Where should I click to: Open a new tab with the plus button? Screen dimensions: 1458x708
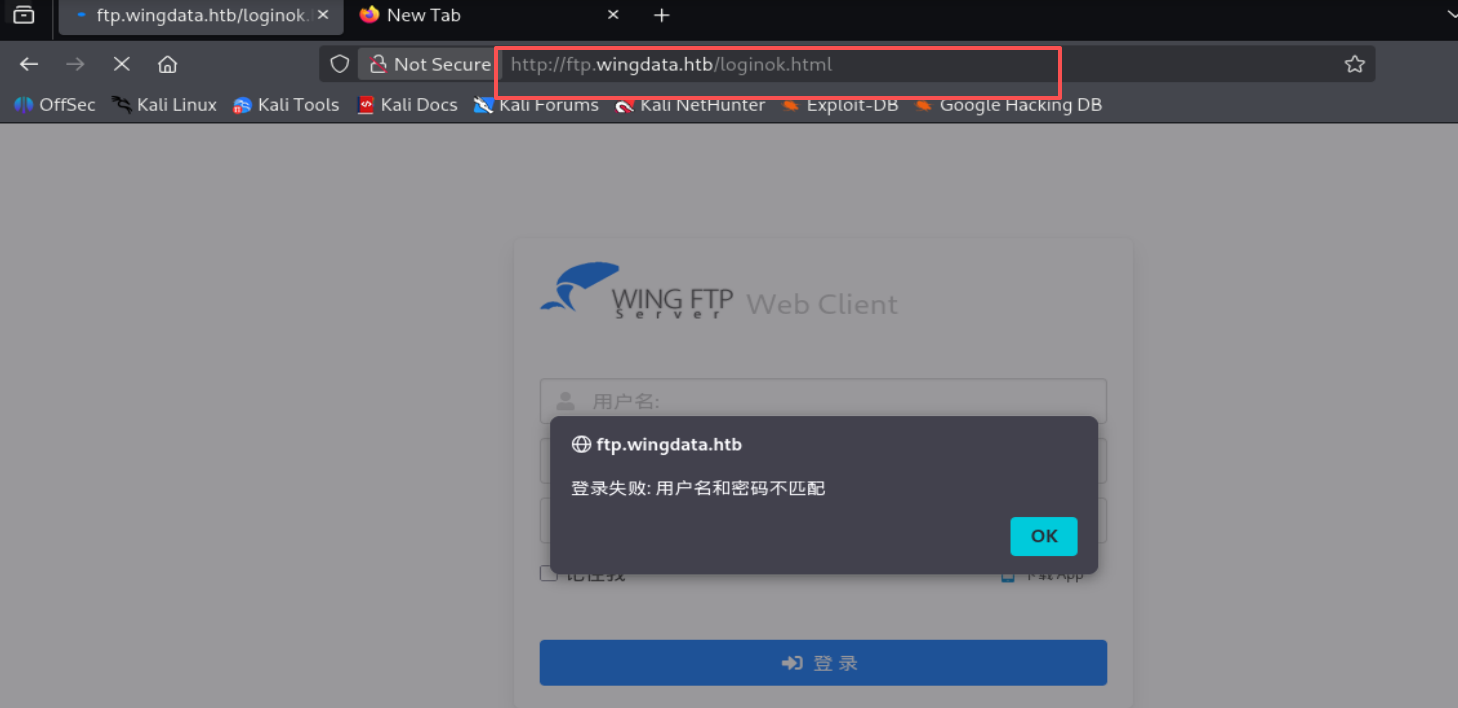[661, 15]
